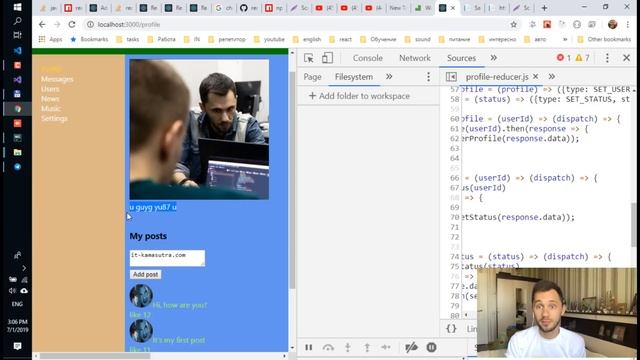Open the tasks bookmarks folder
Image resolution: width=640 pixels, height=360 pixels.
point(128,39)
